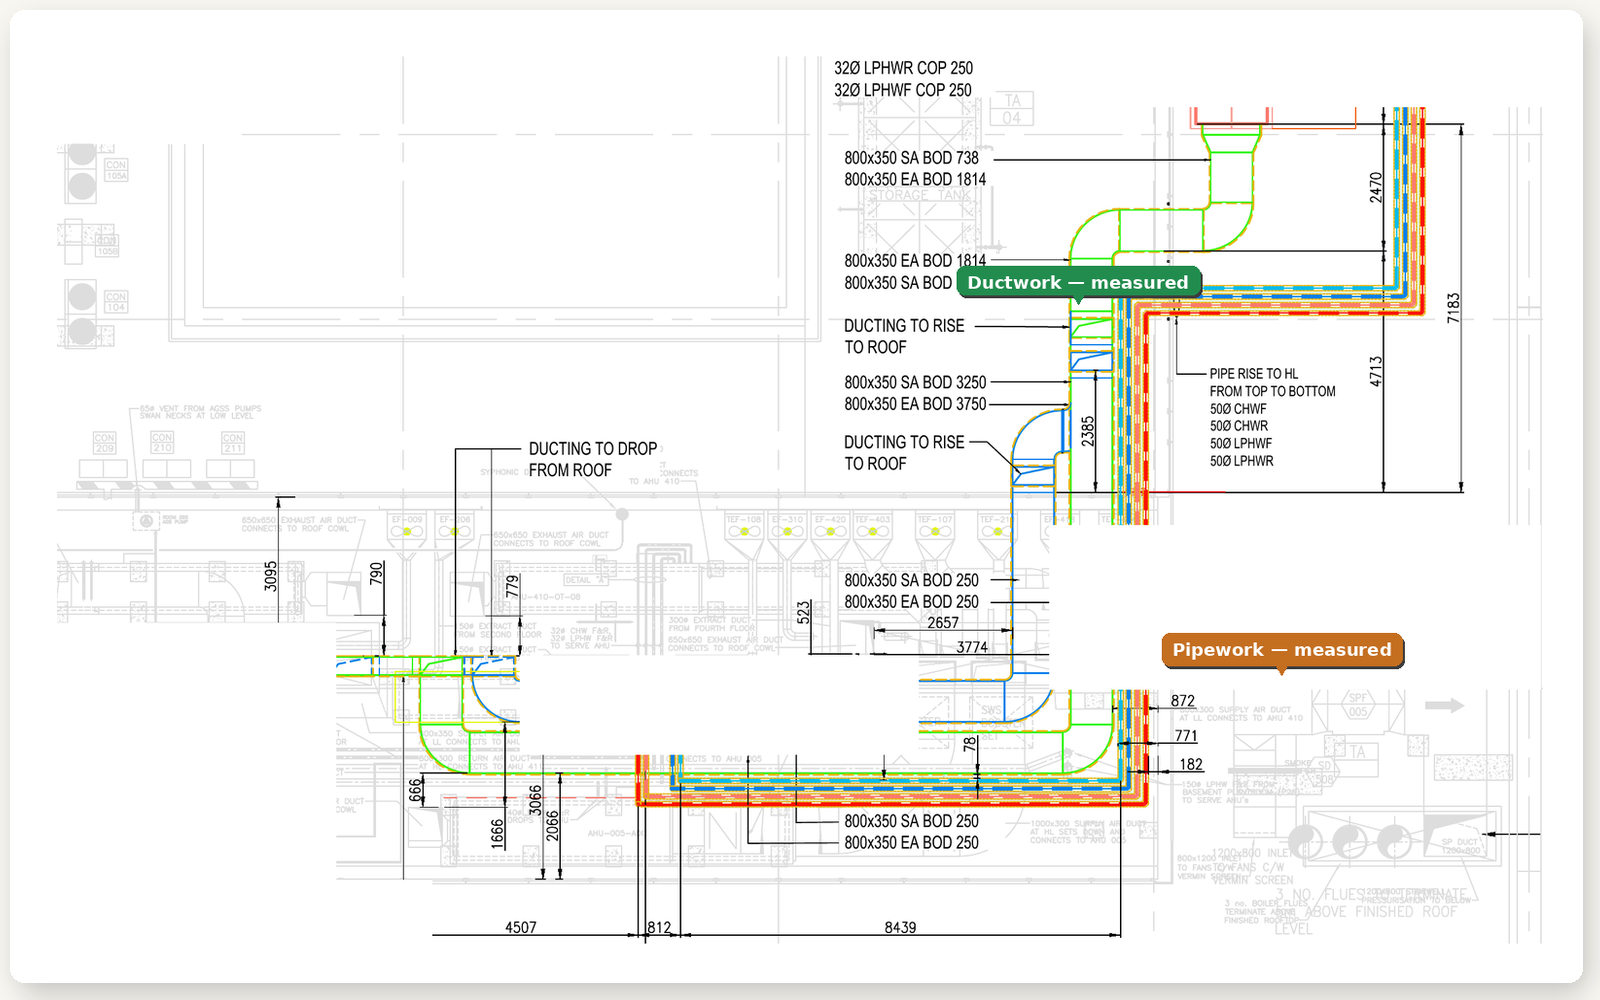Click the green "Ductwork — measured" callout label

(x=1078, y=283)
